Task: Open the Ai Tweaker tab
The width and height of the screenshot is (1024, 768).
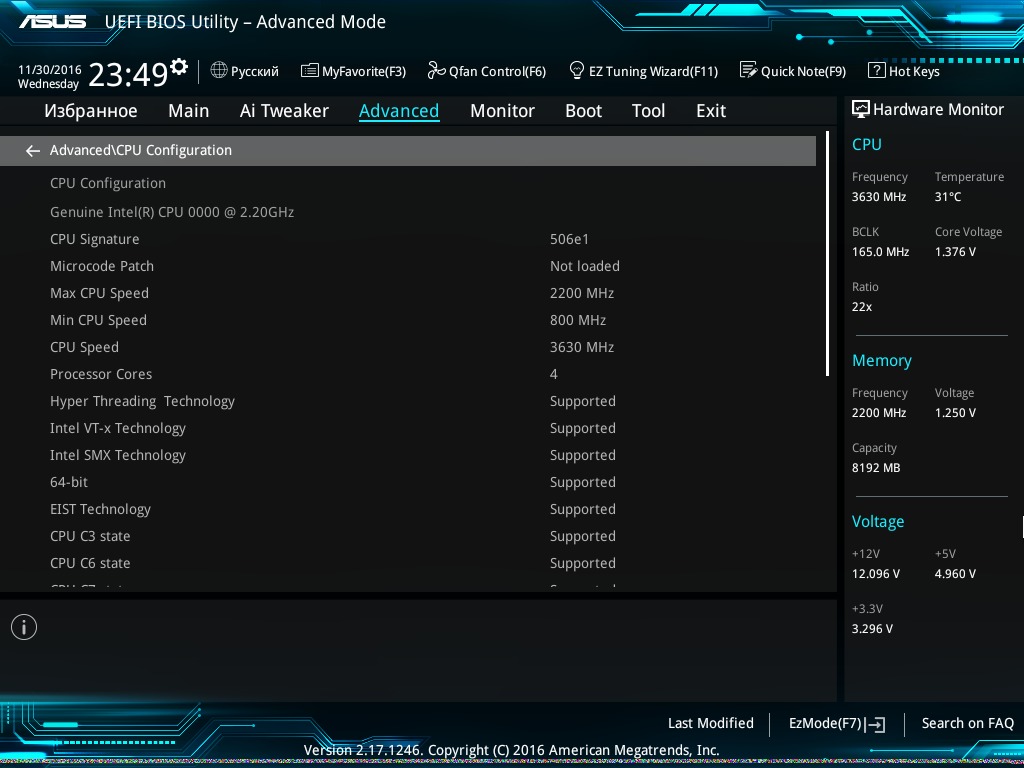Action: click(x=284, y=111)
